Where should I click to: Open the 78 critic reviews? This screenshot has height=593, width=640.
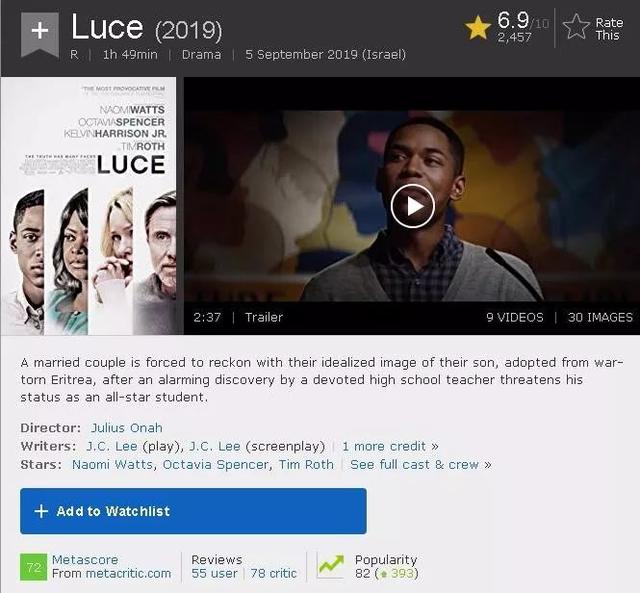coord(273,573)
